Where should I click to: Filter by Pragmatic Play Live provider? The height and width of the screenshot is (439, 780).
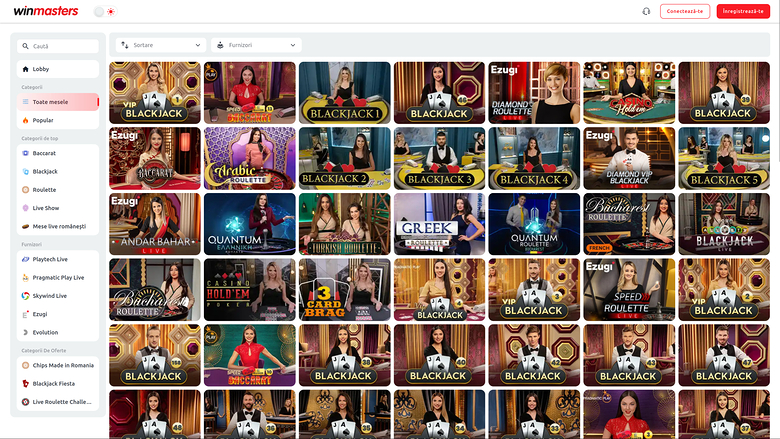point(58,277)
